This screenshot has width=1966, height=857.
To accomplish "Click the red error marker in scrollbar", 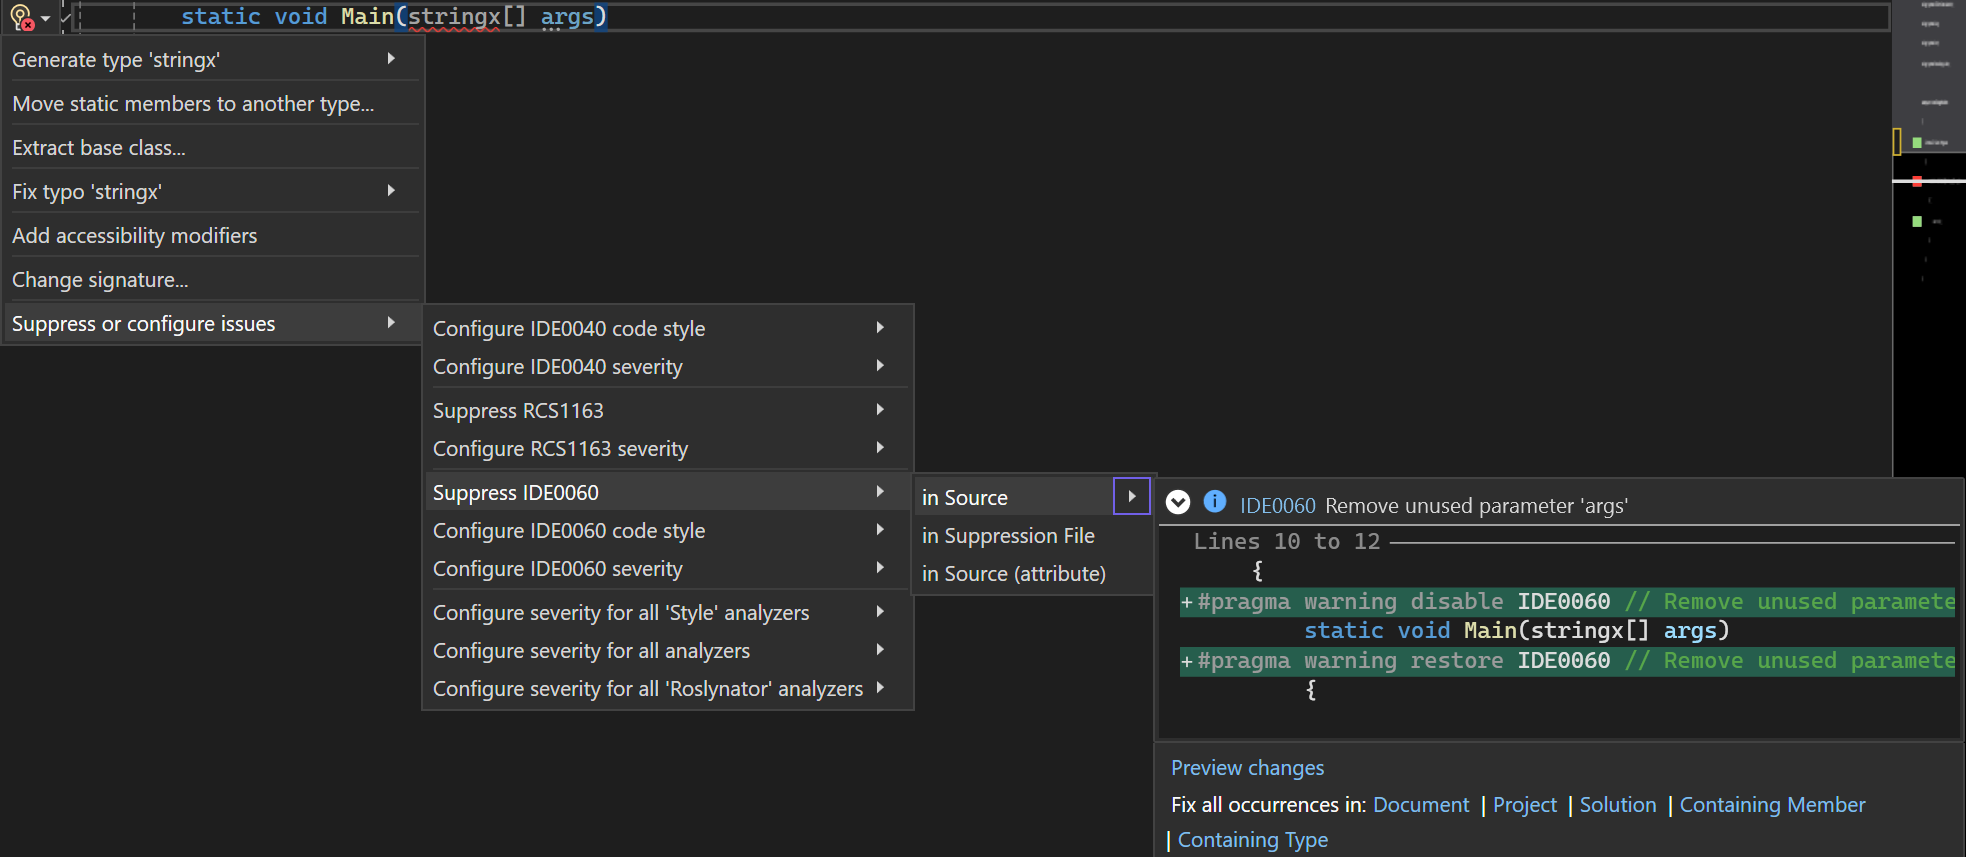I will point(1917,181).
